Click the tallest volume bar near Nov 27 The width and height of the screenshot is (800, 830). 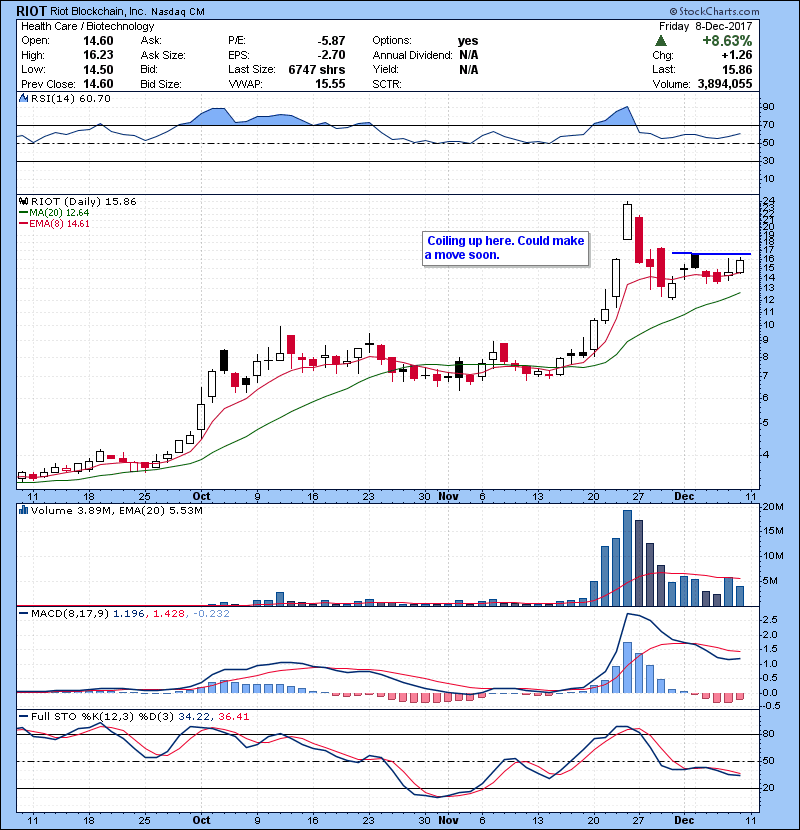(627, 558)
